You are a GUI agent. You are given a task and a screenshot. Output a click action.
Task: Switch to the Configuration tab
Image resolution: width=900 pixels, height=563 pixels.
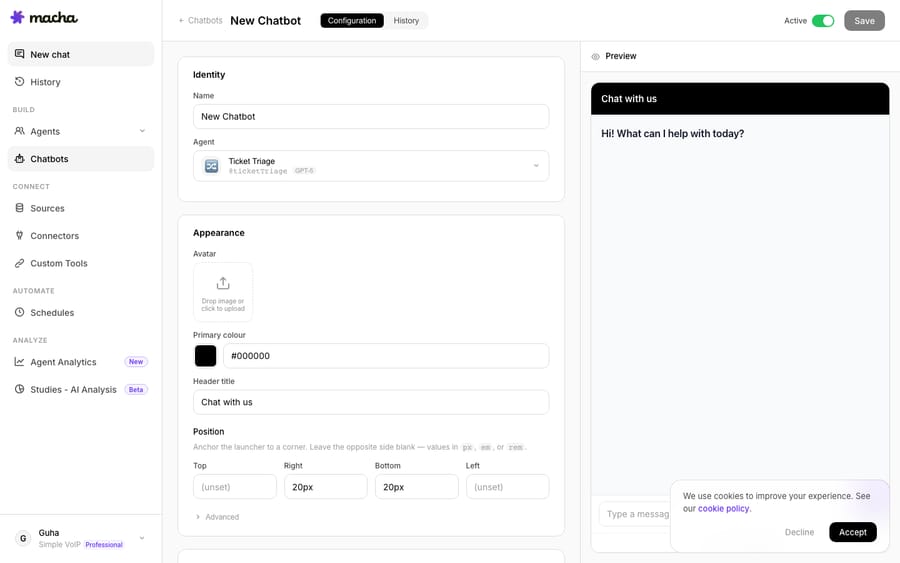352,21
